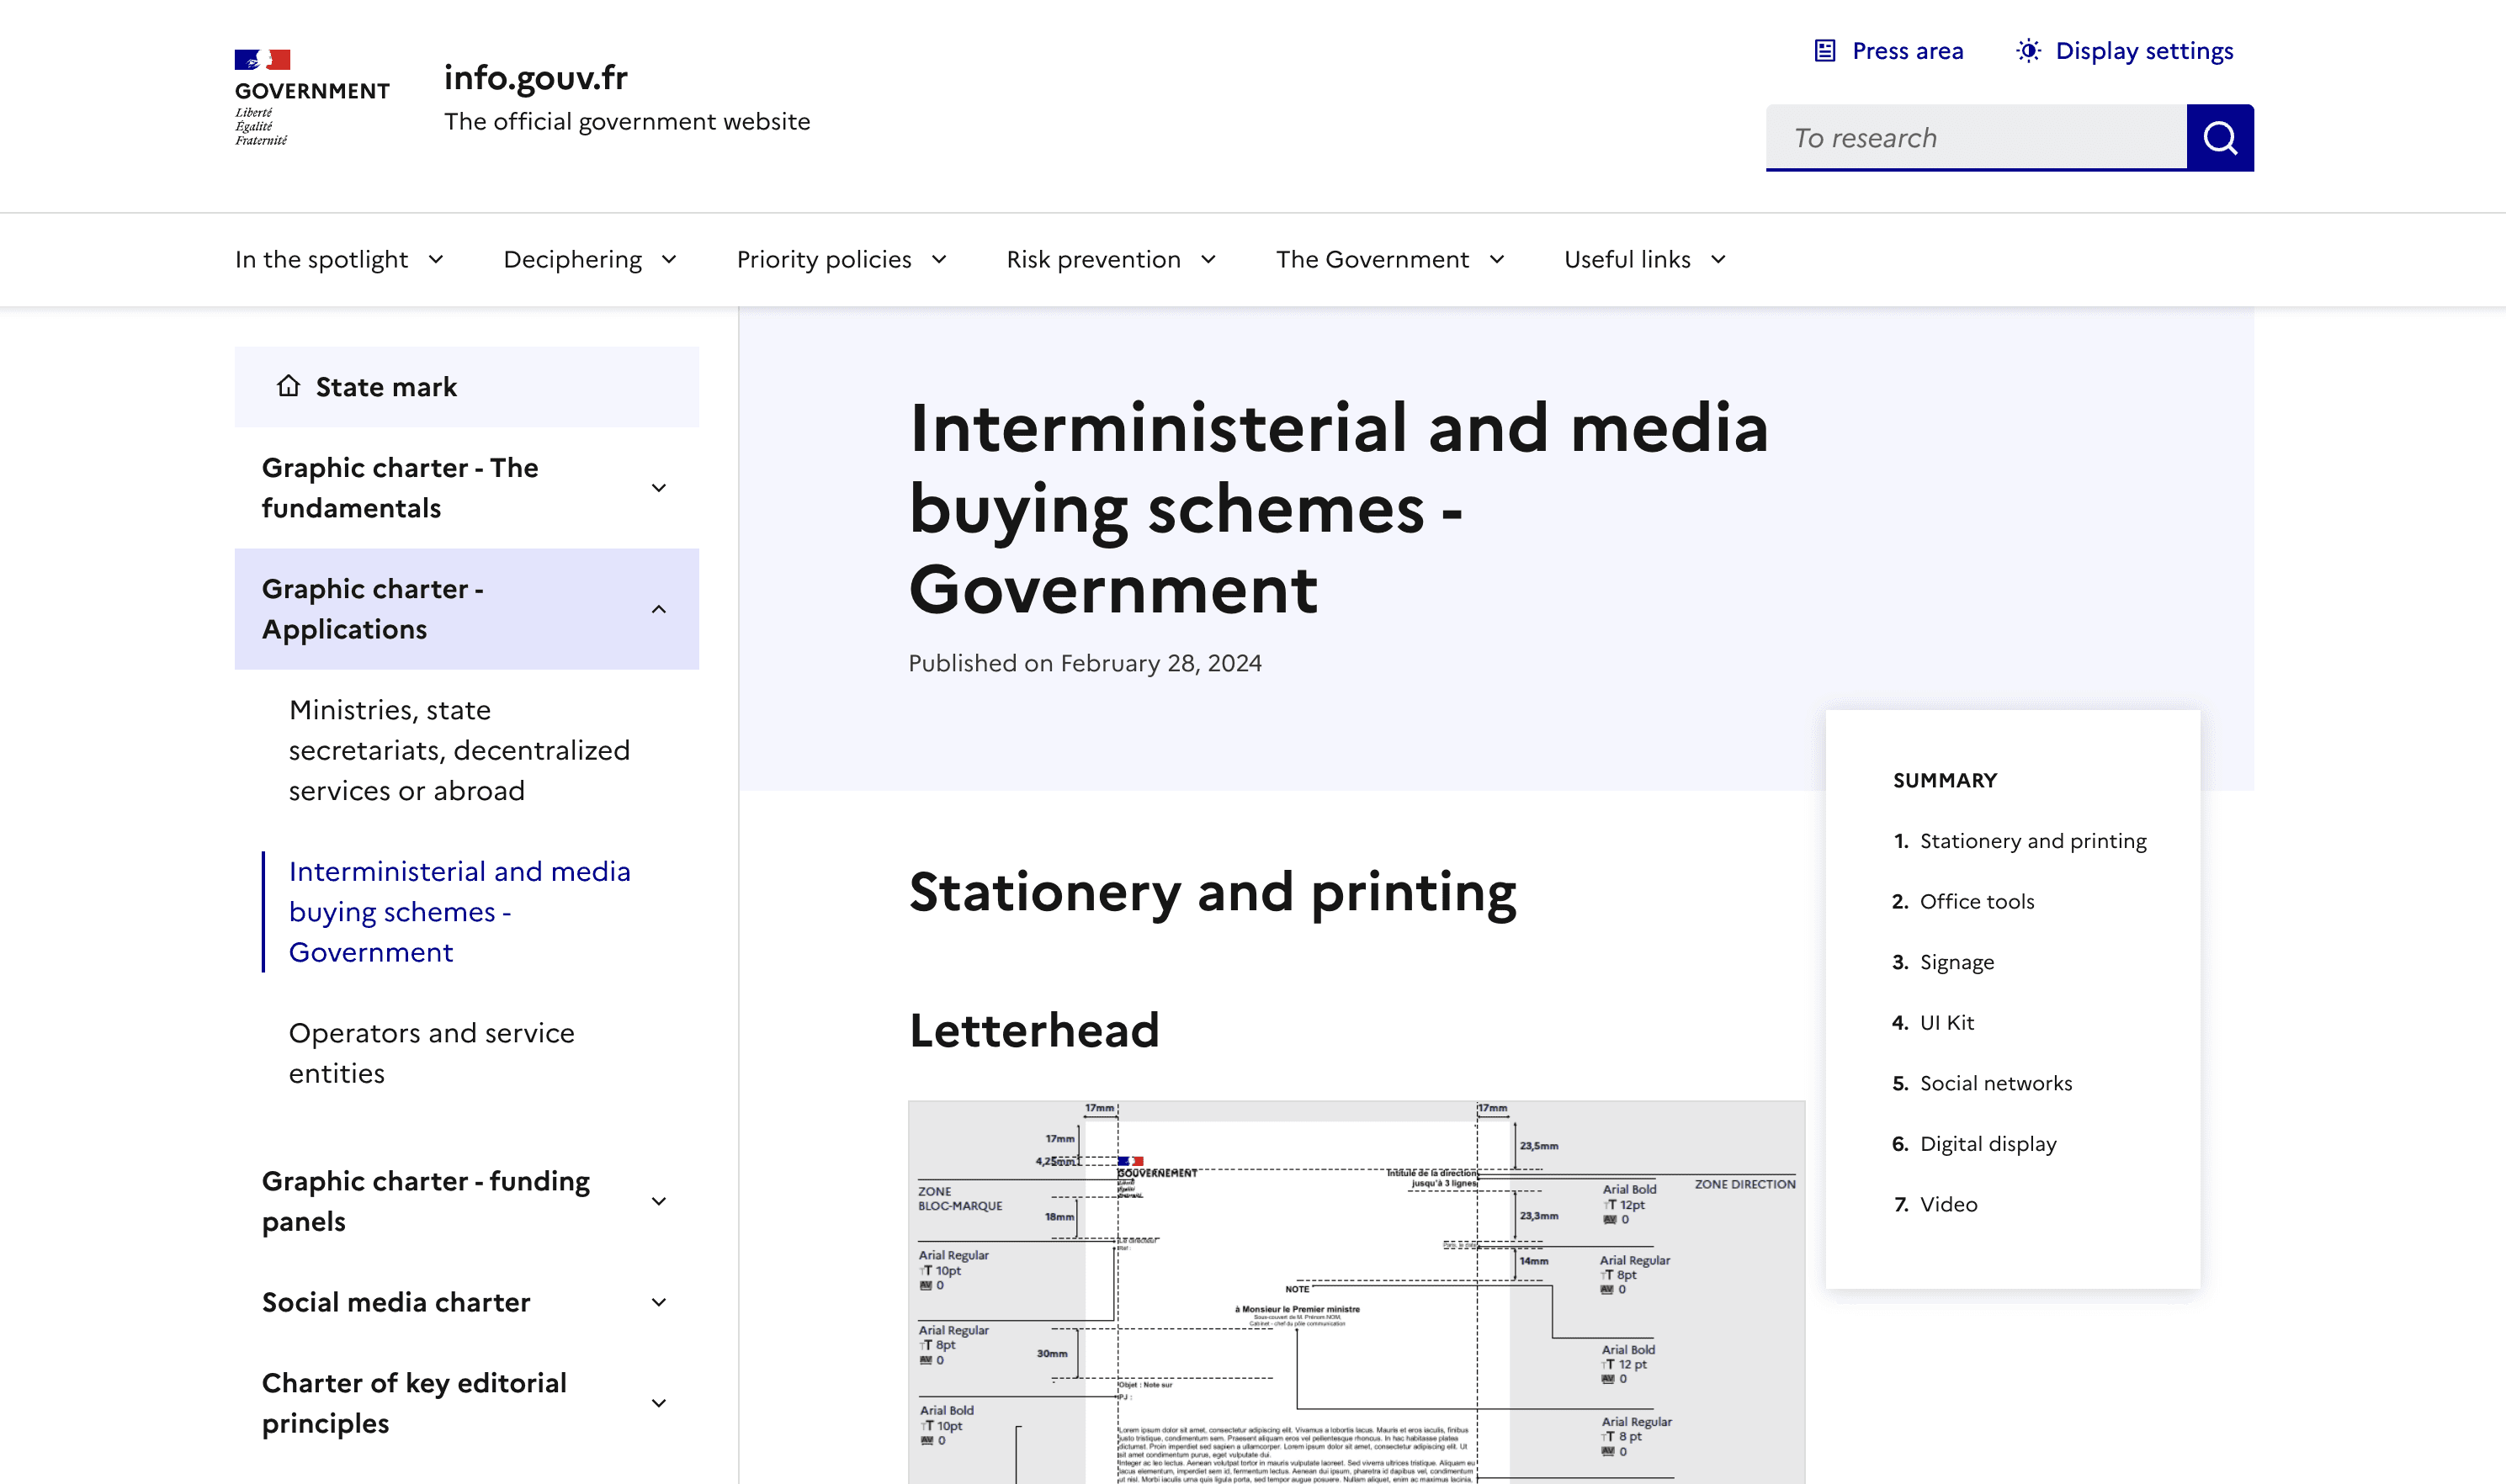Click the Display settings sun icon
2506x1484 pixels.
click(x=2027, y=51)
